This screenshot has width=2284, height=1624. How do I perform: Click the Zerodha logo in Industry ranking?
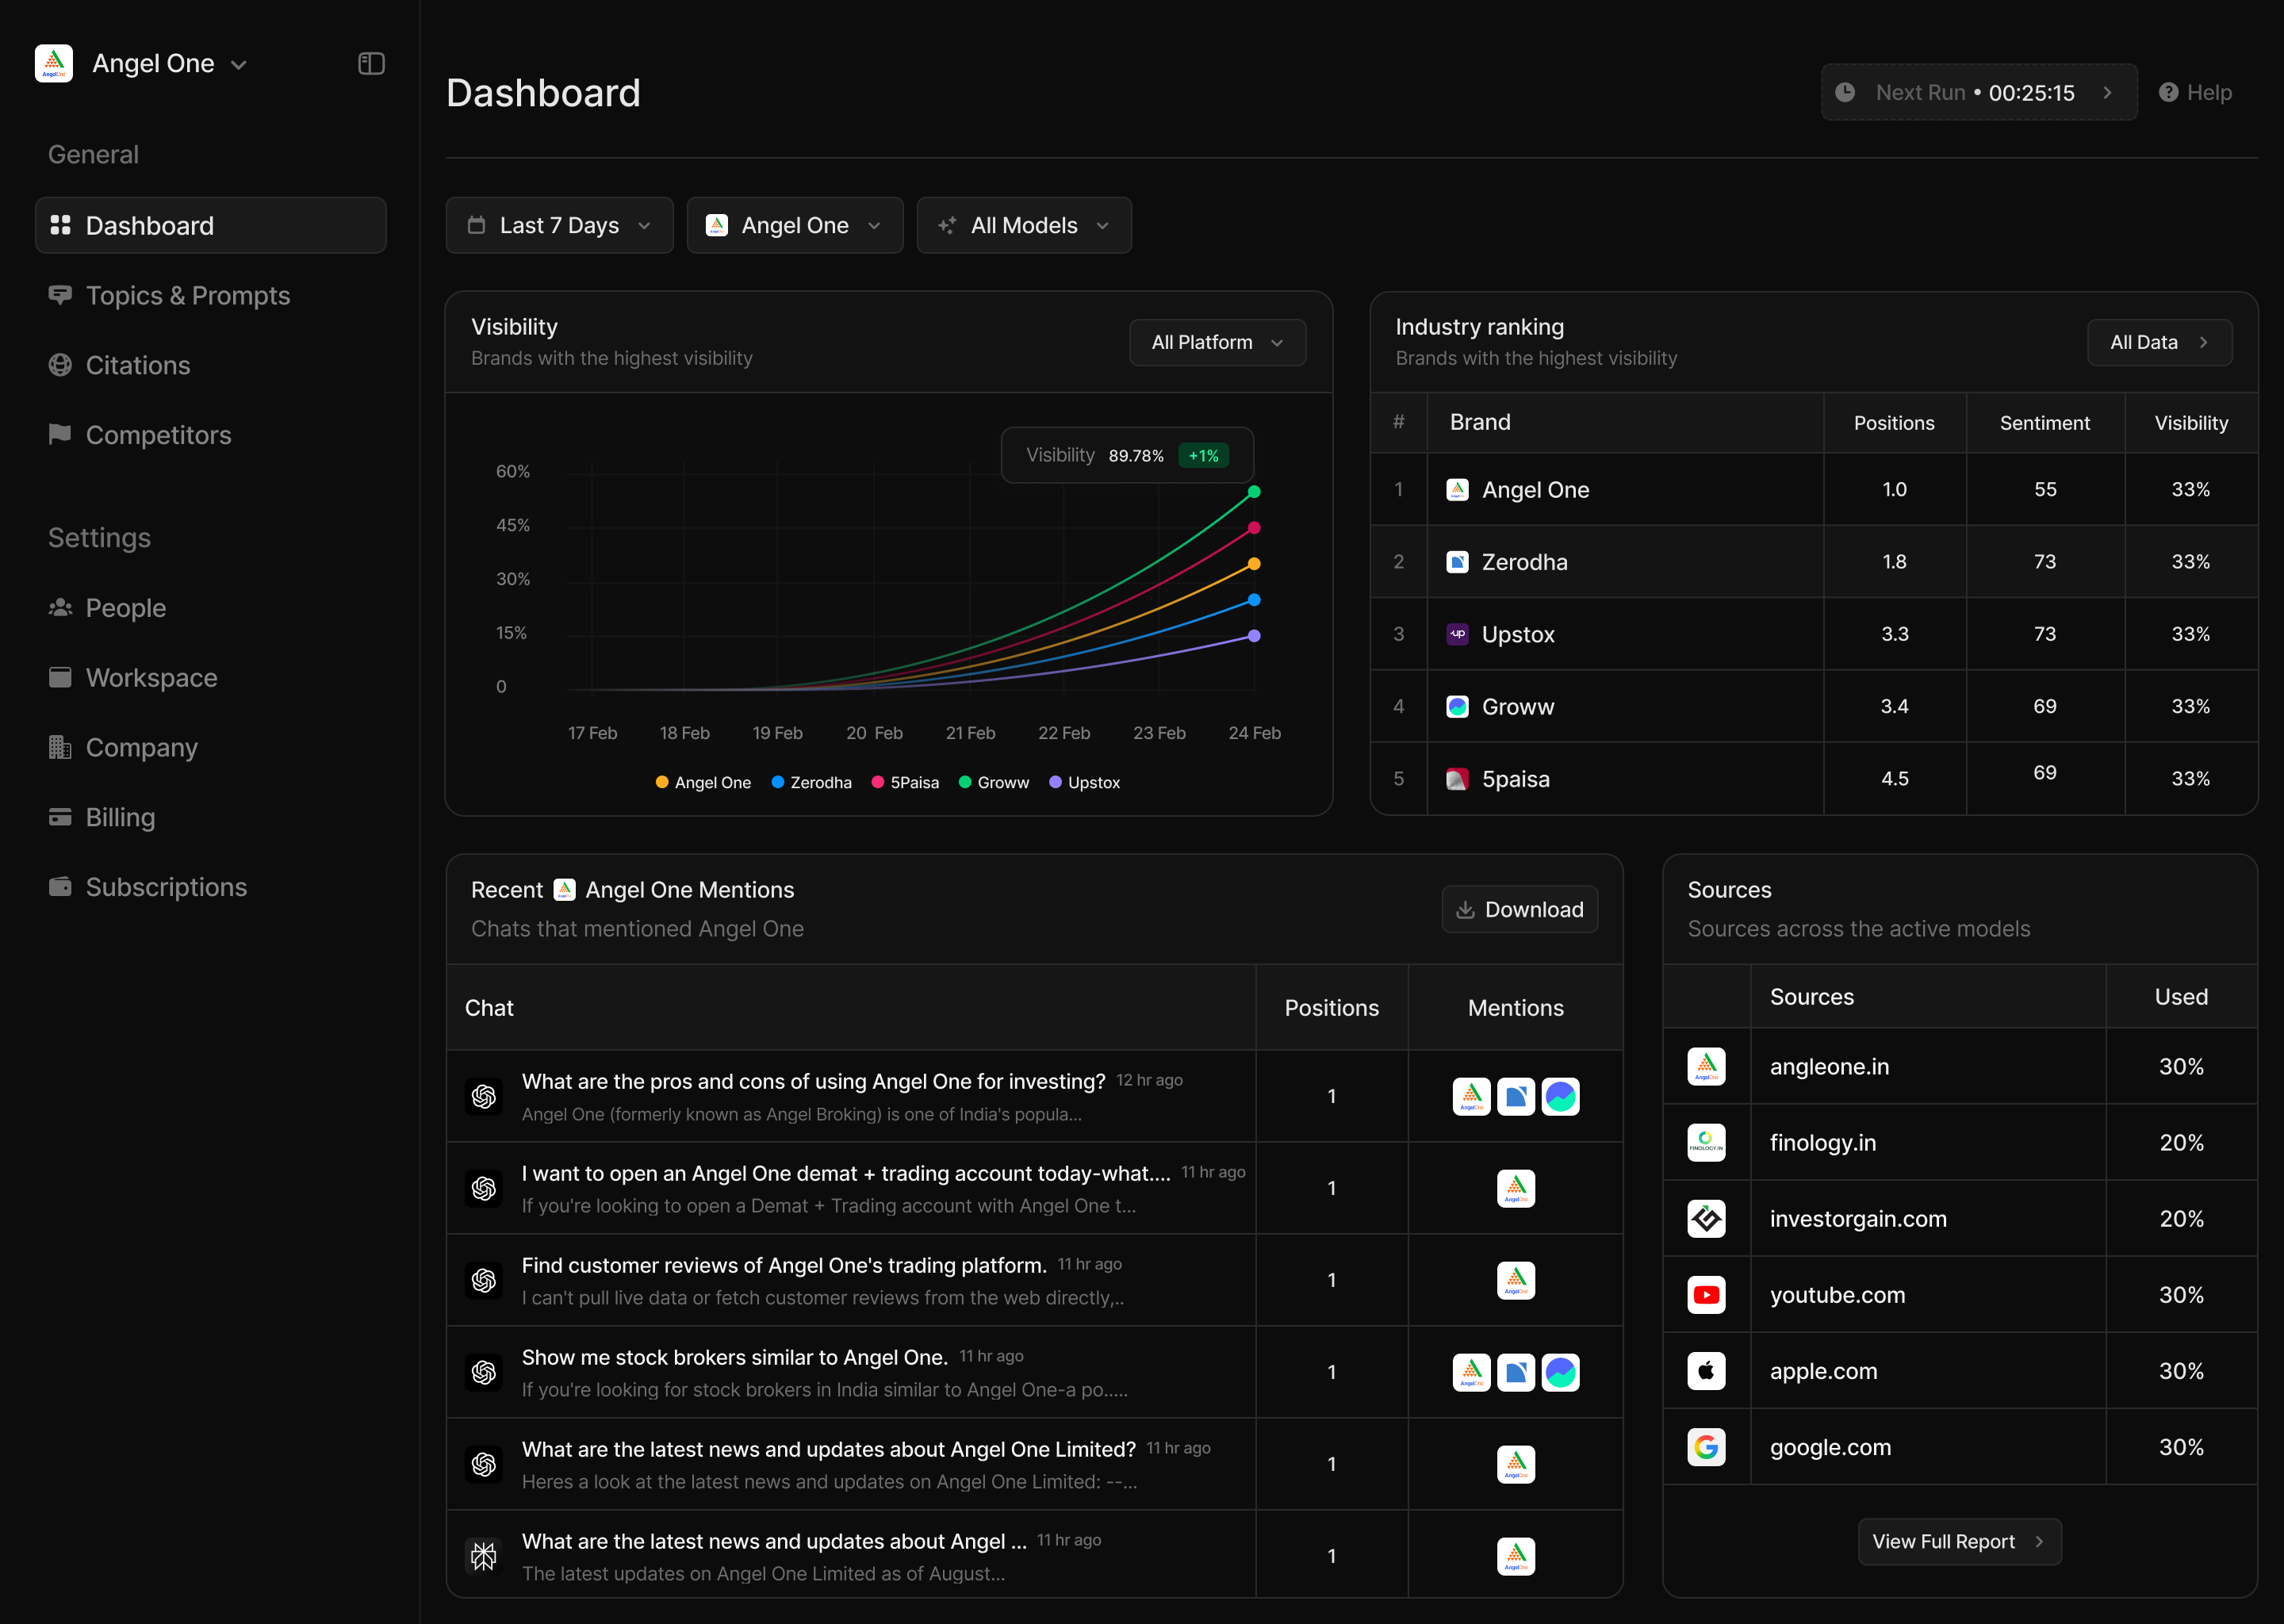tap(1457, 562)
